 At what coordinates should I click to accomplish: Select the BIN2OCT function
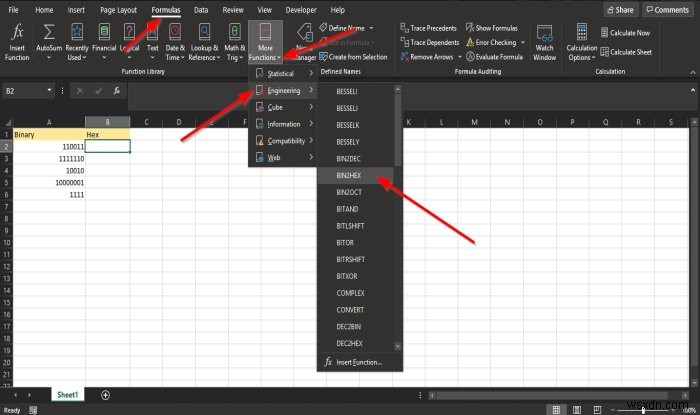tap(356, 192)
